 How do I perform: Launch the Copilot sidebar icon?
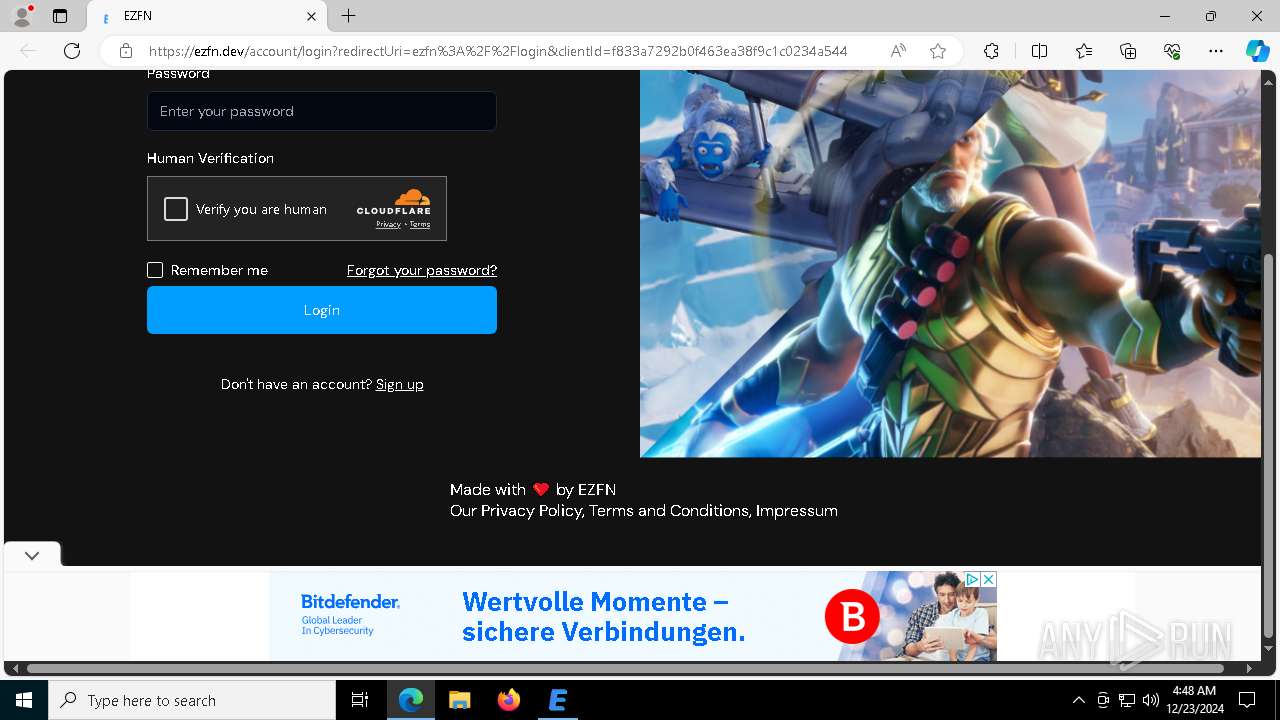pyautogui.click(x=1257, y=51)
